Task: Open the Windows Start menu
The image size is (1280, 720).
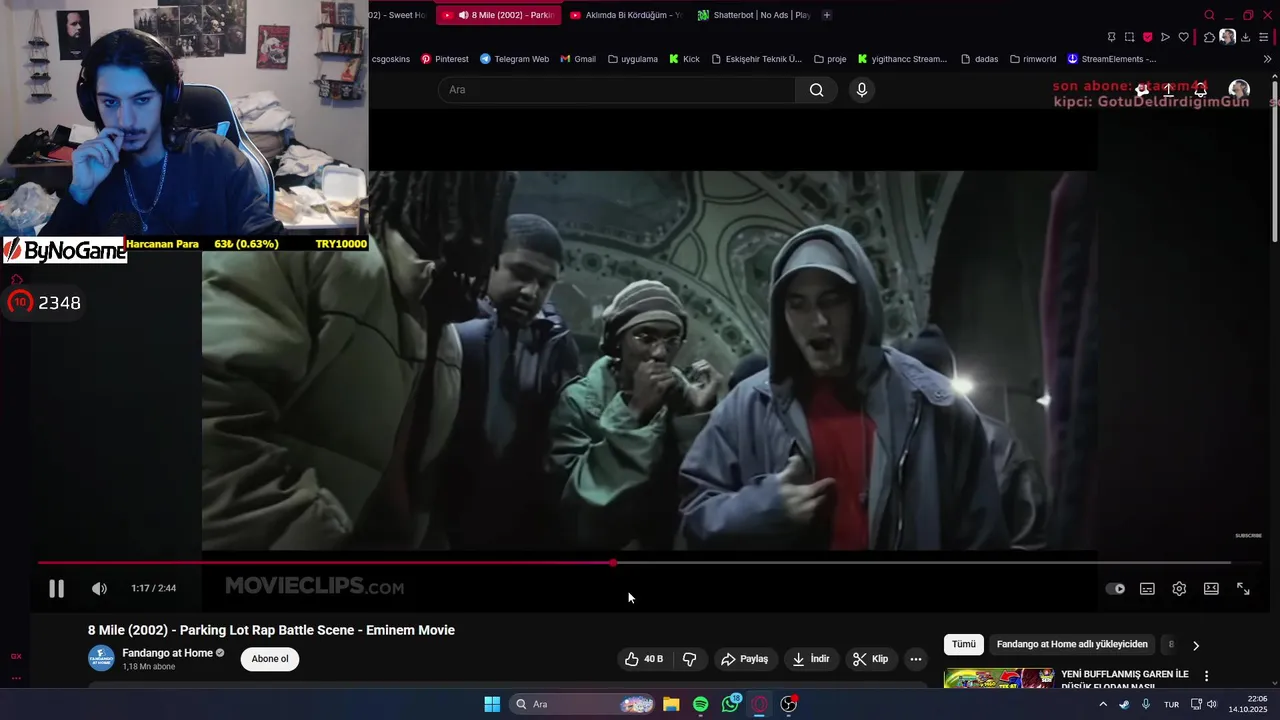Action: pyautogui.click(x=492, y=704)
